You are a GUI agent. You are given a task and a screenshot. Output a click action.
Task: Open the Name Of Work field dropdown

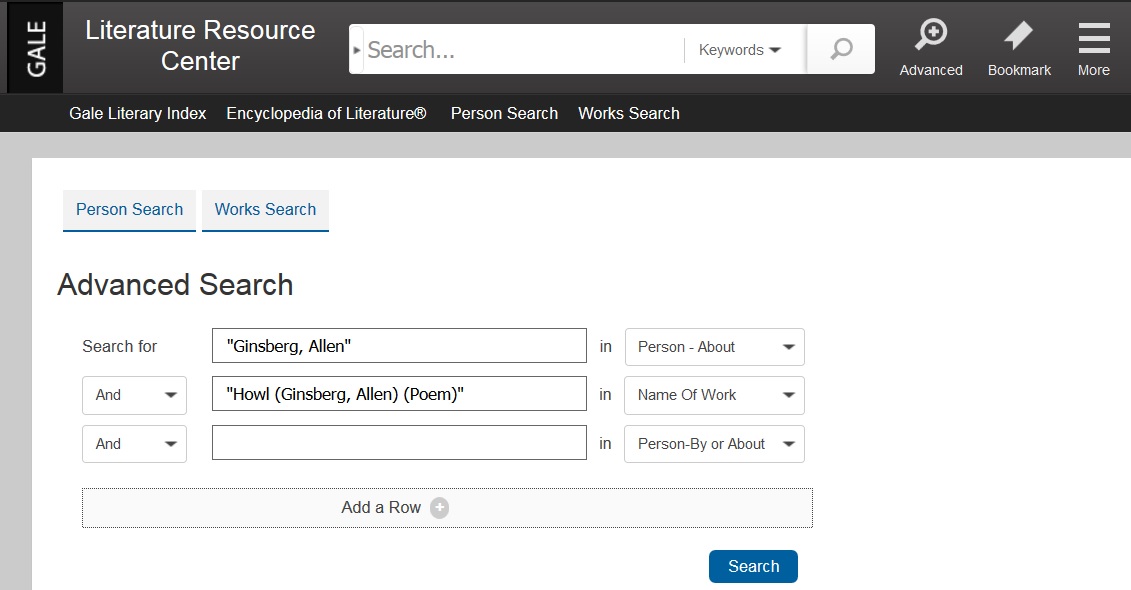(x=714, y=395)
